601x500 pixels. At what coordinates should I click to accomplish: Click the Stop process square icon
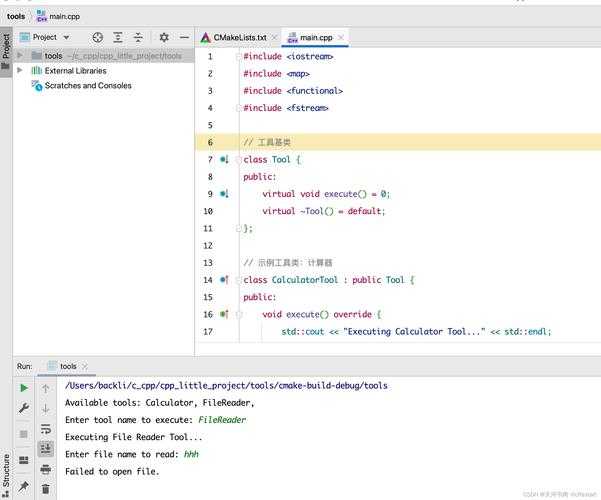click(24, 434)
